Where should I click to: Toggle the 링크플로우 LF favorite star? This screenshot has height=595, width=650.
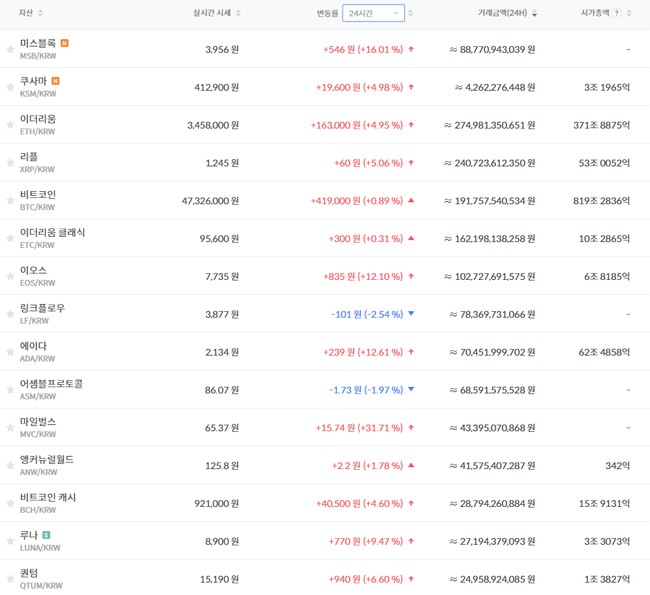point(10,314)
